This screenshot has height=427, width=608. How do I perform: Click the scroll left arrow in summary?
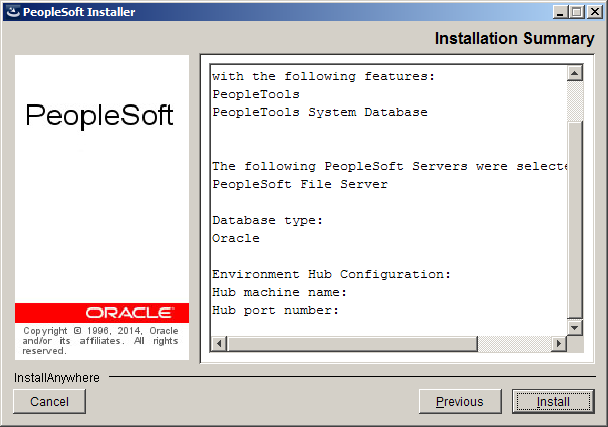(219, 344)
